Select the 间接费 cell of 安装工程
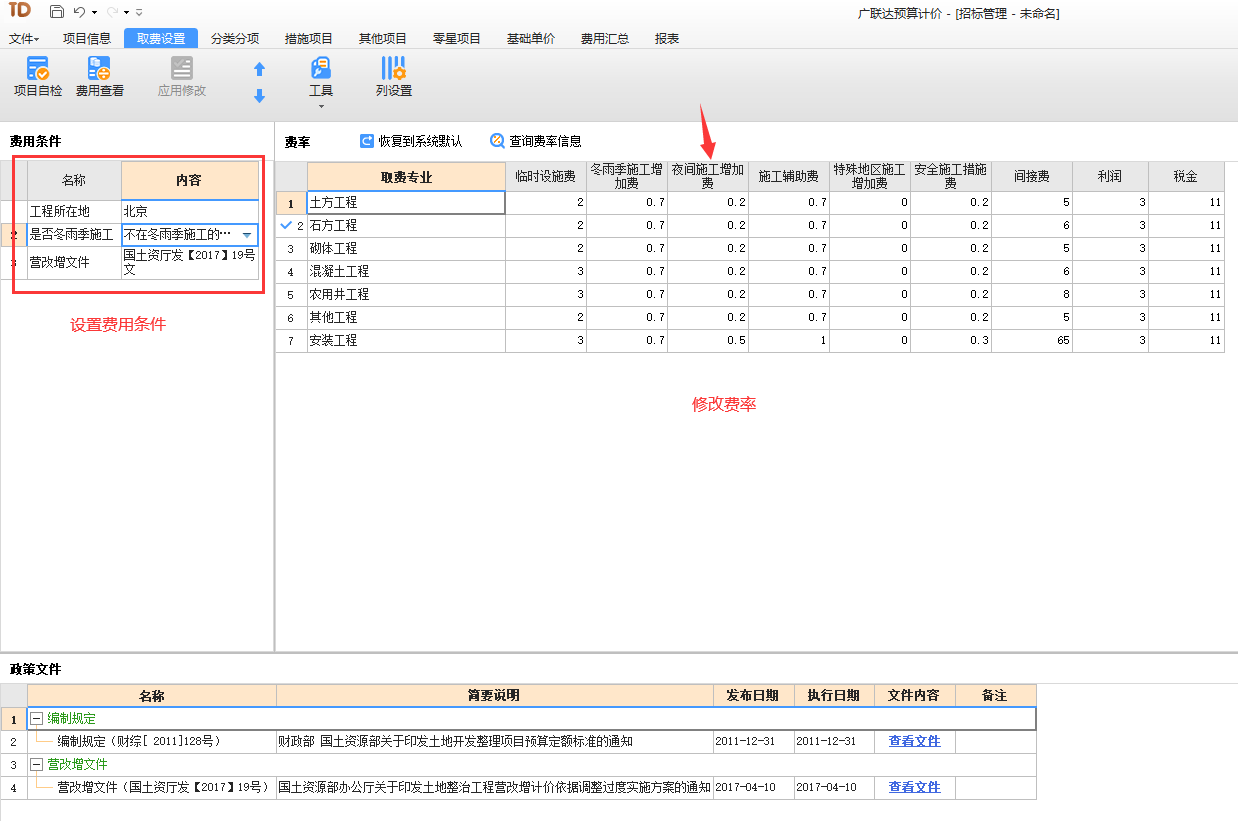Viewport: 1238px width, 821px height. point(1031,340)
